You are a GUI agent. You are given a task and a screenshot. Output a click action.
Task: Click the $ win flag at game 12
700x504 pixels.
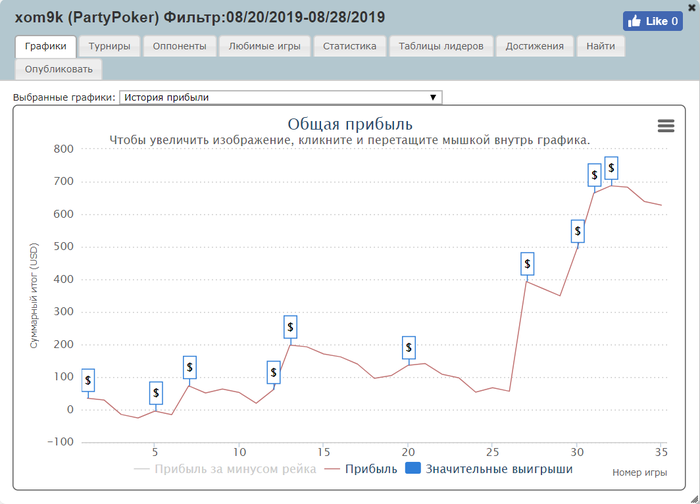pos(274,372)
